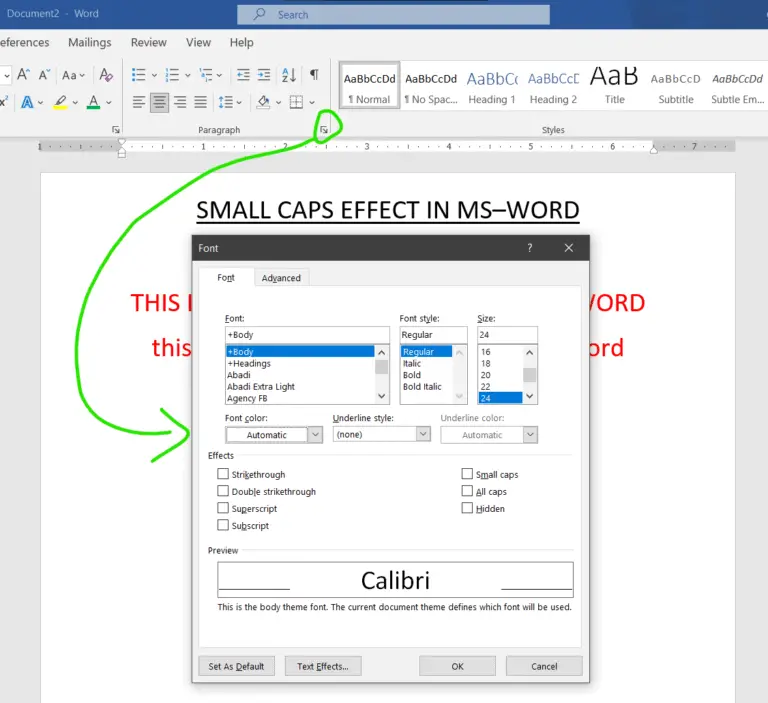
Task: Click the Set As Default button
Action: 237,666
